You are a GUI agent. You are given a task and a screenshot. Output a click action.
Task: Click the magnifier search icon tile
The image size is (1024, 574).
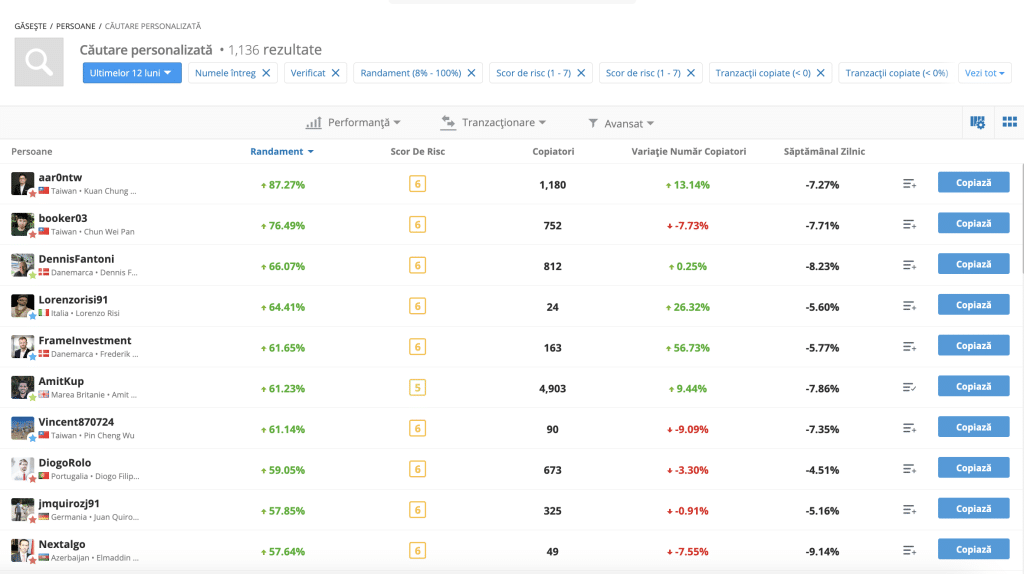39,62
